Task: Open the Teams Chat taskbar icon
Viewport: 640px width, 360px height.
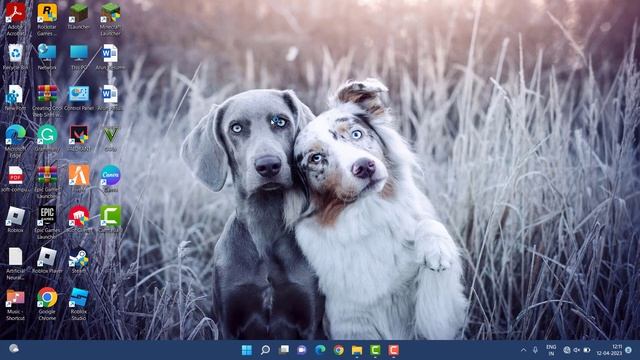Action: pos(302,350)
